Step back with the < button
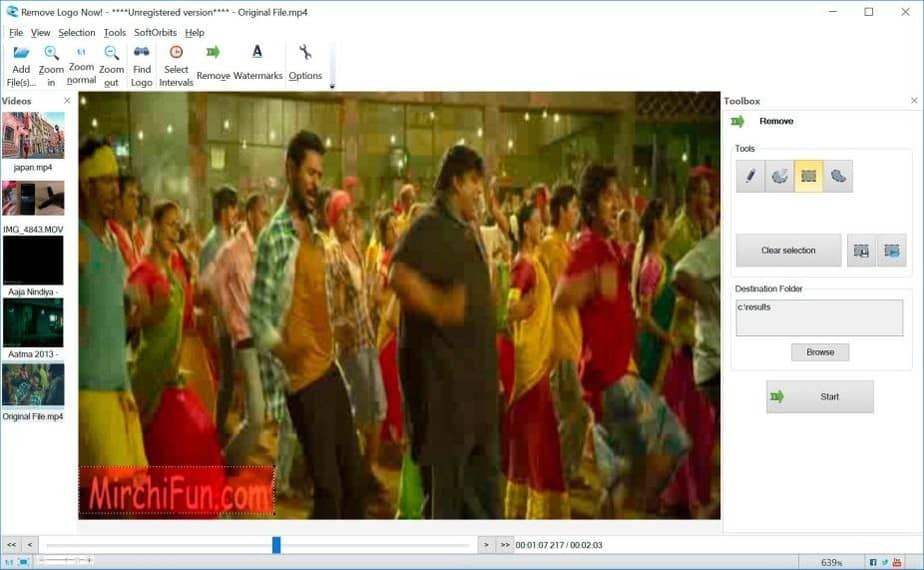This screenshot has height=570, width=924. (x=29, y=545)
